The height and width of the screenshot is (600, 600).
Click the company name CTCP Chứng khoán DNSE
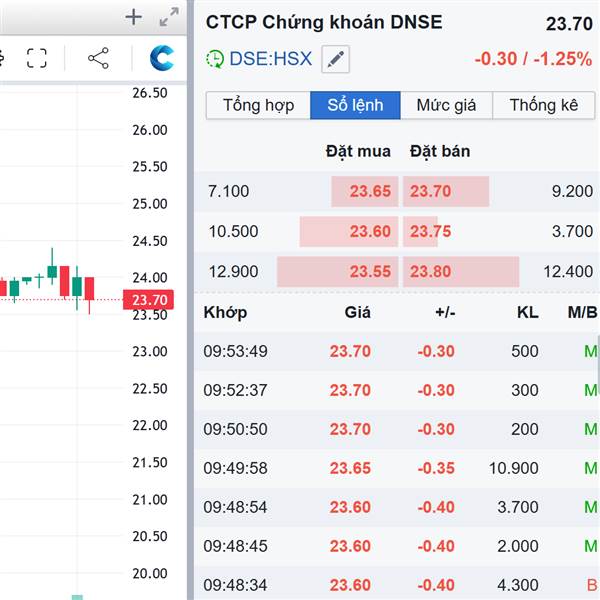tap(324, 22)
